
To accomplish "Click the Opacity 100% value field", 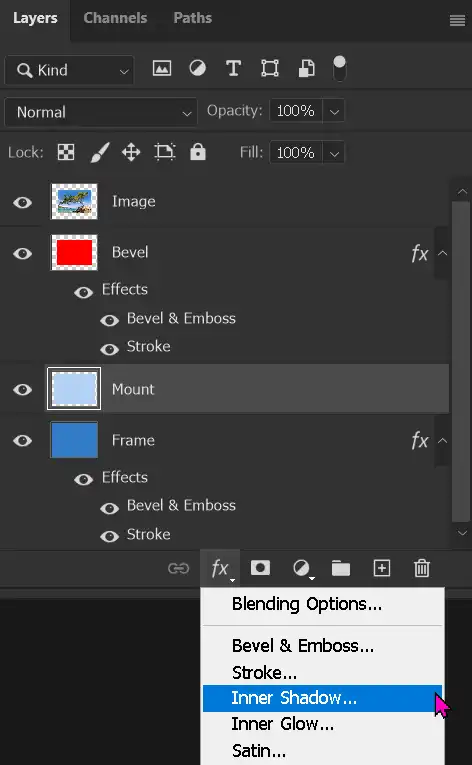I will pos(296,111).
